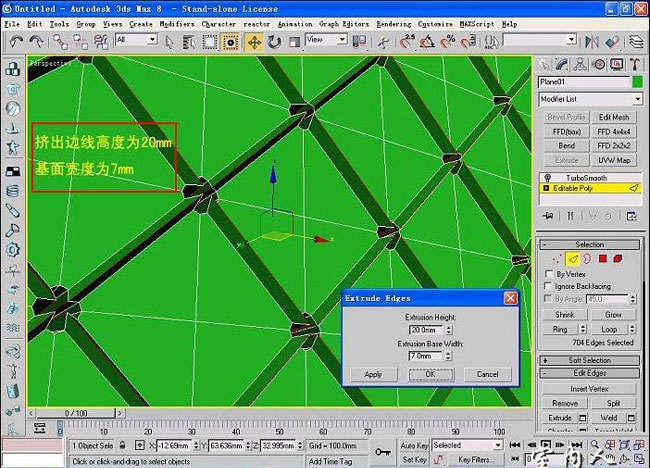Image resolution: width=650 pixels, height=468 pixels.
Task: Collapse the Edit Edges rollout
Action: pyautogui.click(x=589, y=373)
